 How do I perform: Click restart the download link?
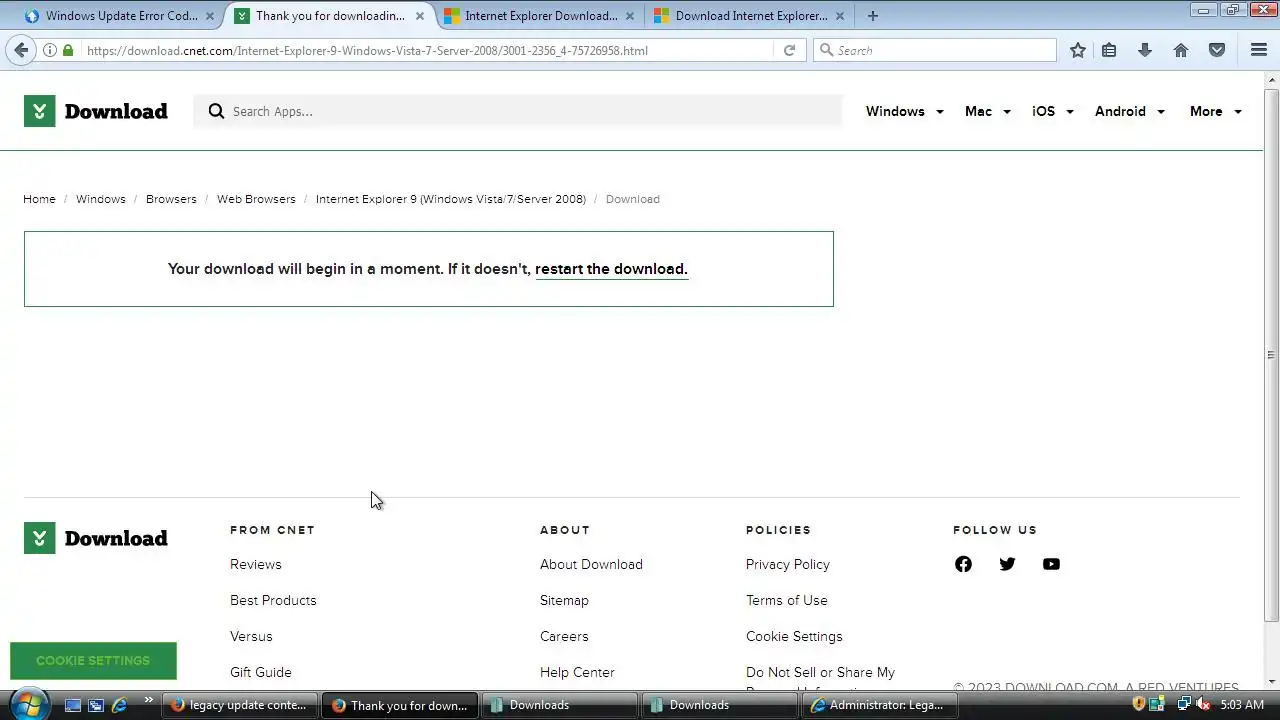pyautogui.click(x=611, y=269)
